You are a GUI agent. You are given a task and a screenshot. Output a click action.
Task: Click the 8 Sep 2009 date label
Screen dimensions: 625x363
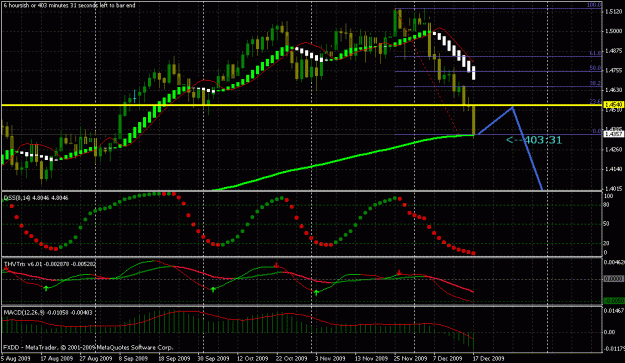pyautogui.click(x=133, y=359)
